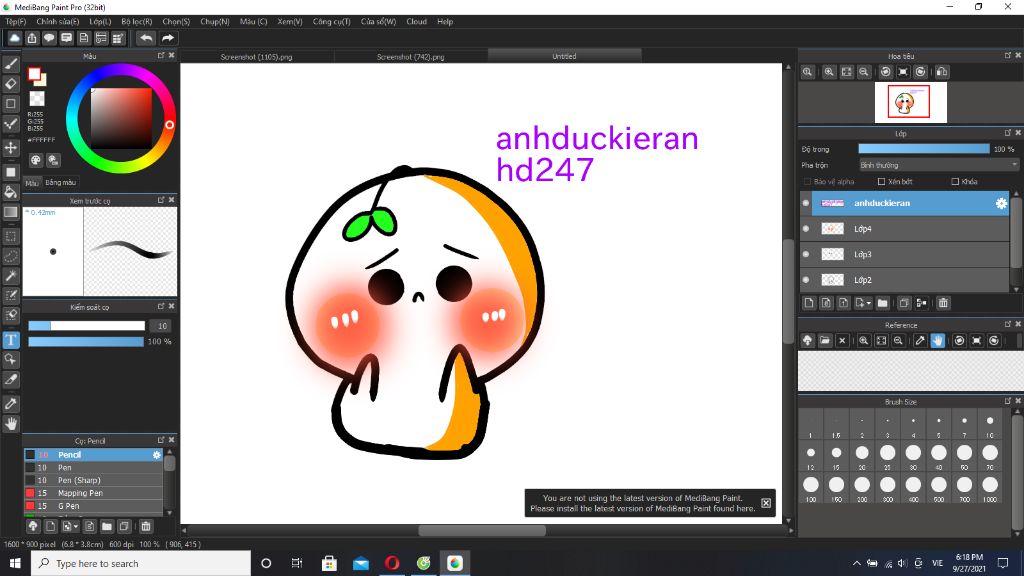This screenshot has height=576, width=1024.
Task: Select the Move tool
Action: (x=11, y=148)
